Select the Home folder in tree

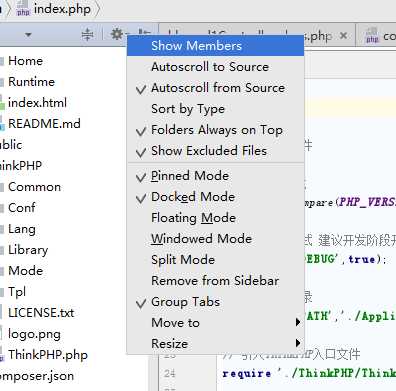(x=25, y=61)
